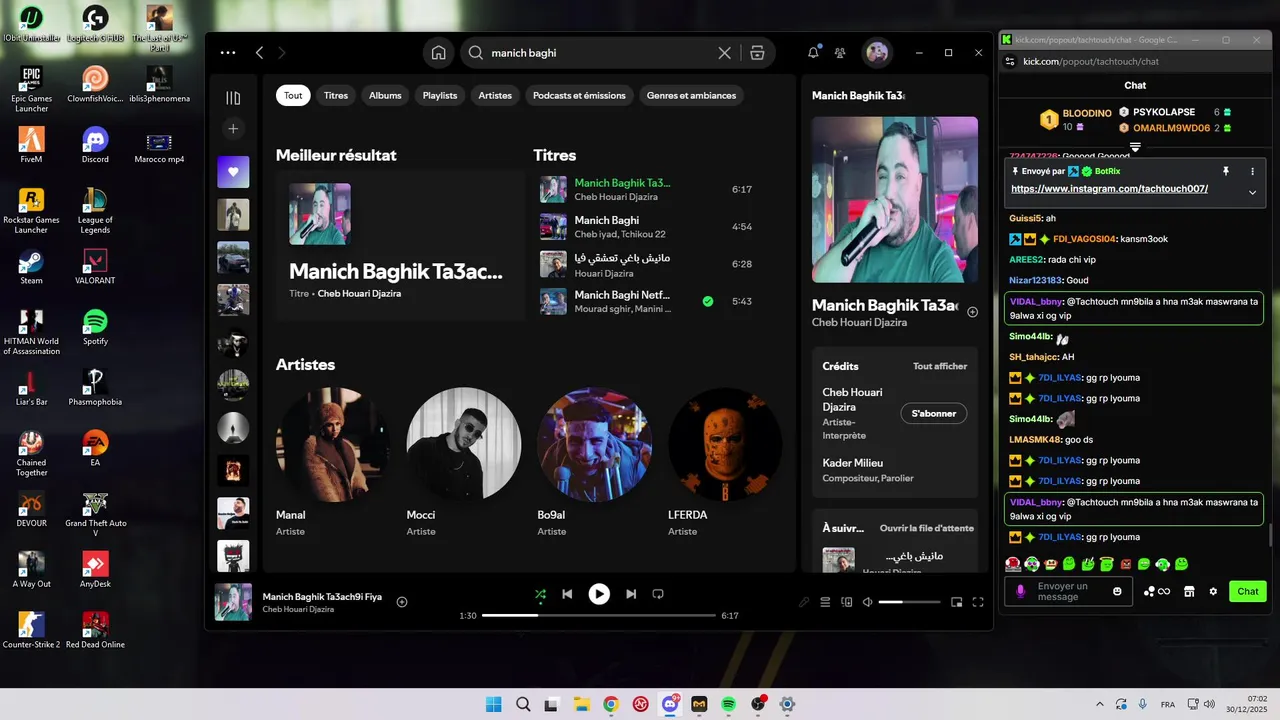Open the artist Mocci

coord(464,444)
